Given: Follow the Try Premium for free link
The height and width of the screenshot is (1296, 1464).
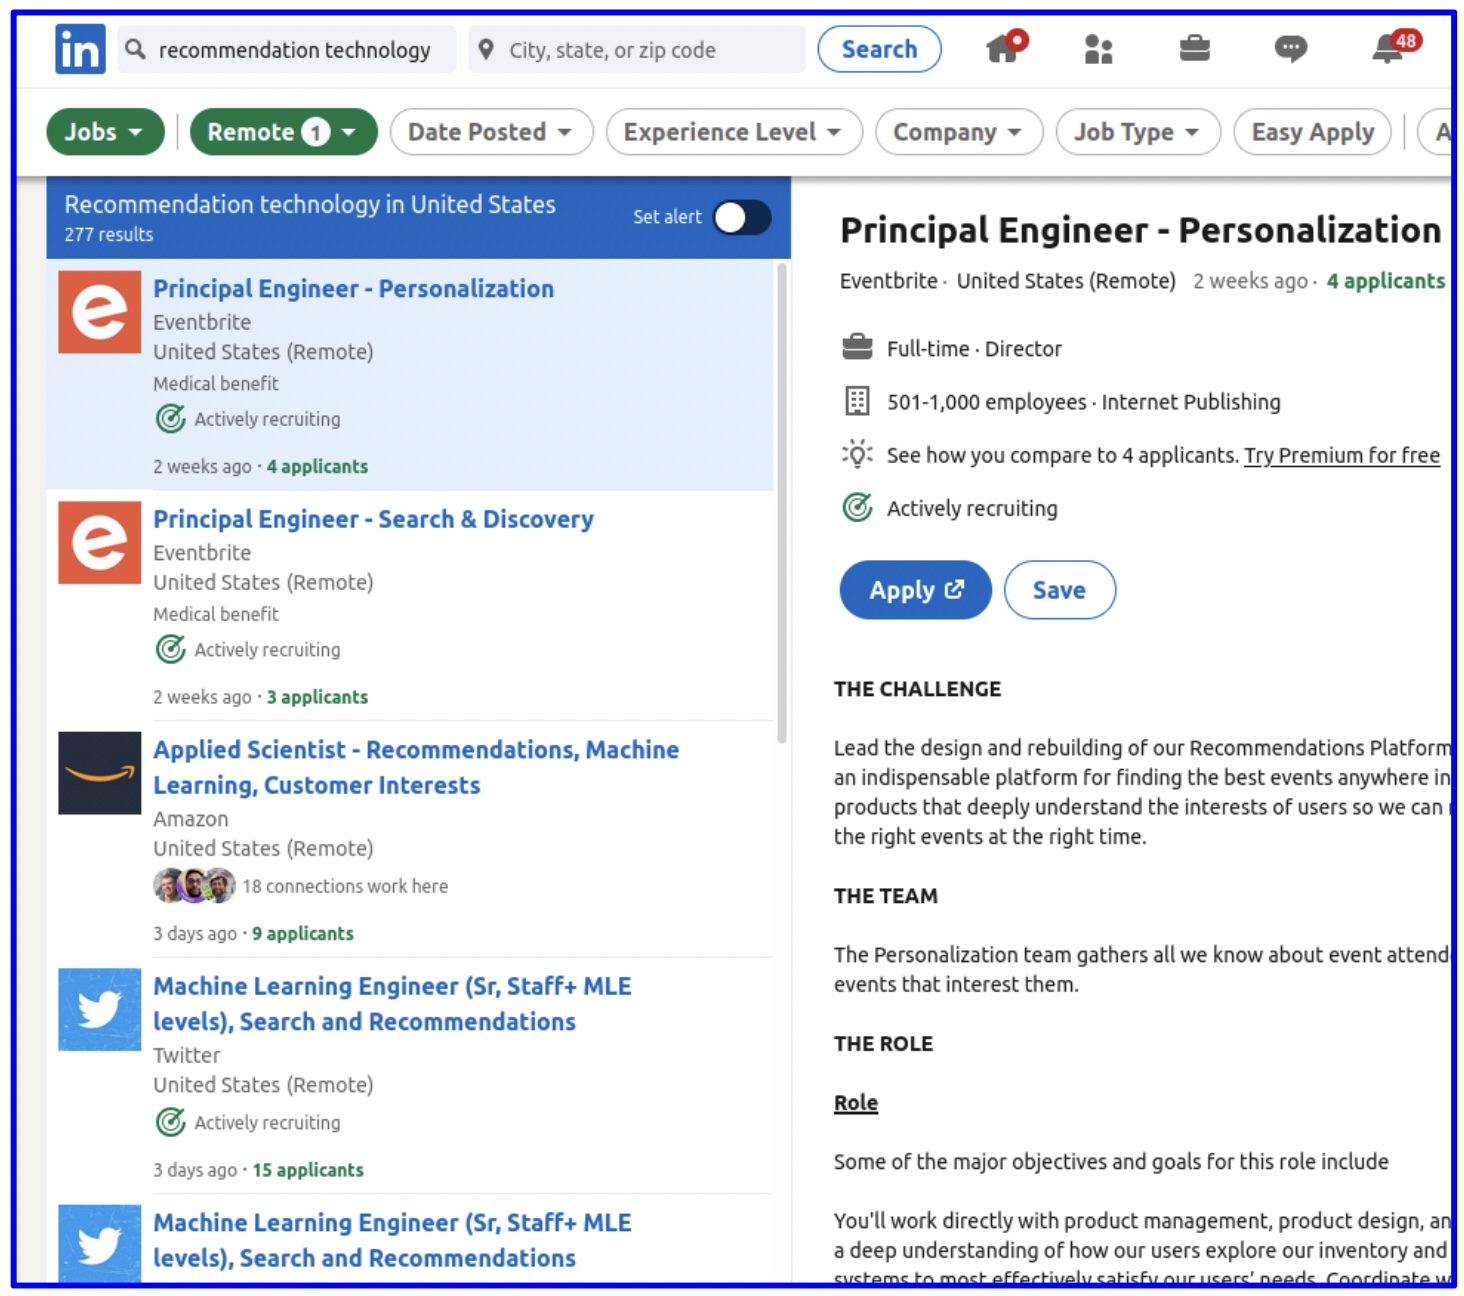Looking at the screenshot, I should pyautogui.click(x=1342, y=455).
